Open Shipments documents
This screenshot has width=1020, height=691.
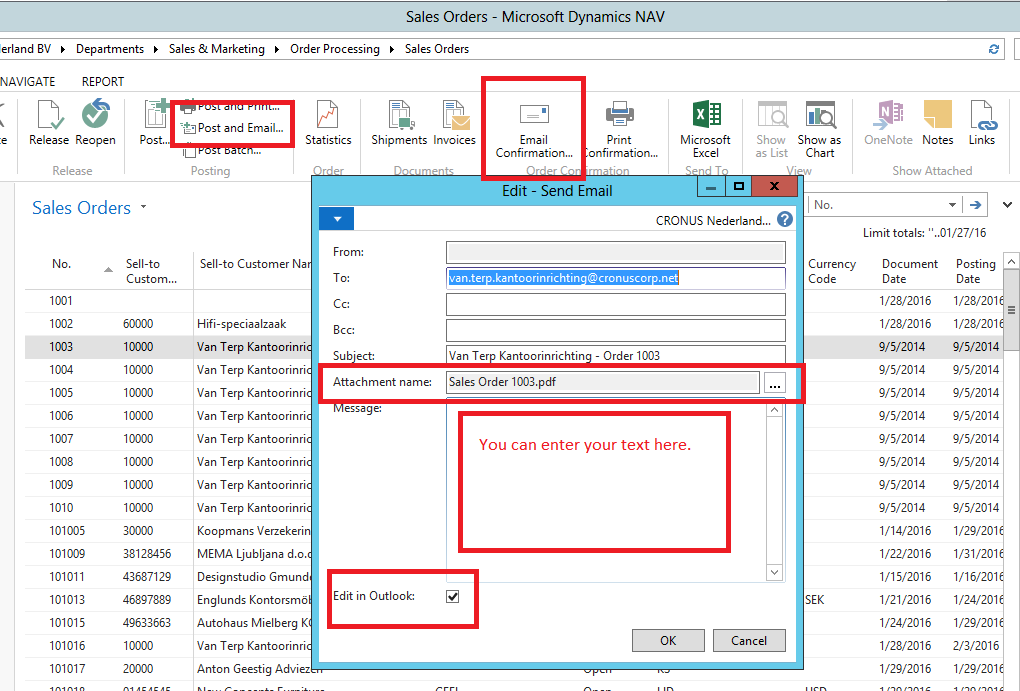point(399,122)
